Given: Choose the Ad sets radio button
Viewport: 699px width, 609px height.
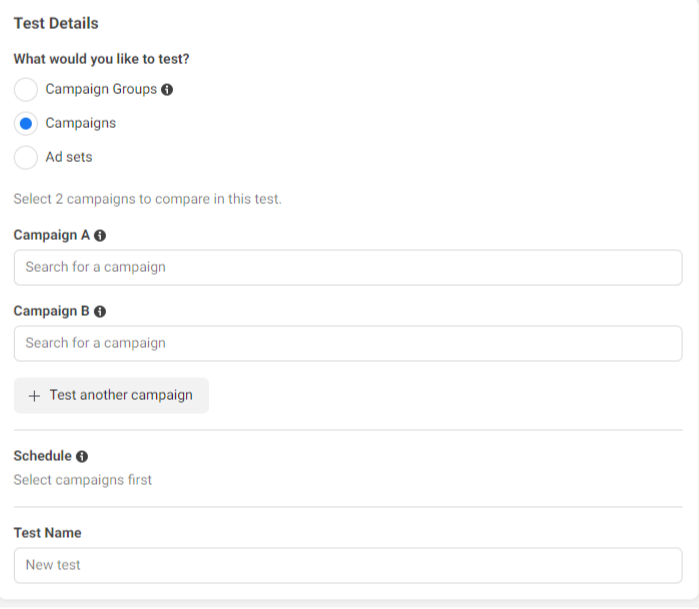Looking at the screenshot, I should (x=26, y=158).
